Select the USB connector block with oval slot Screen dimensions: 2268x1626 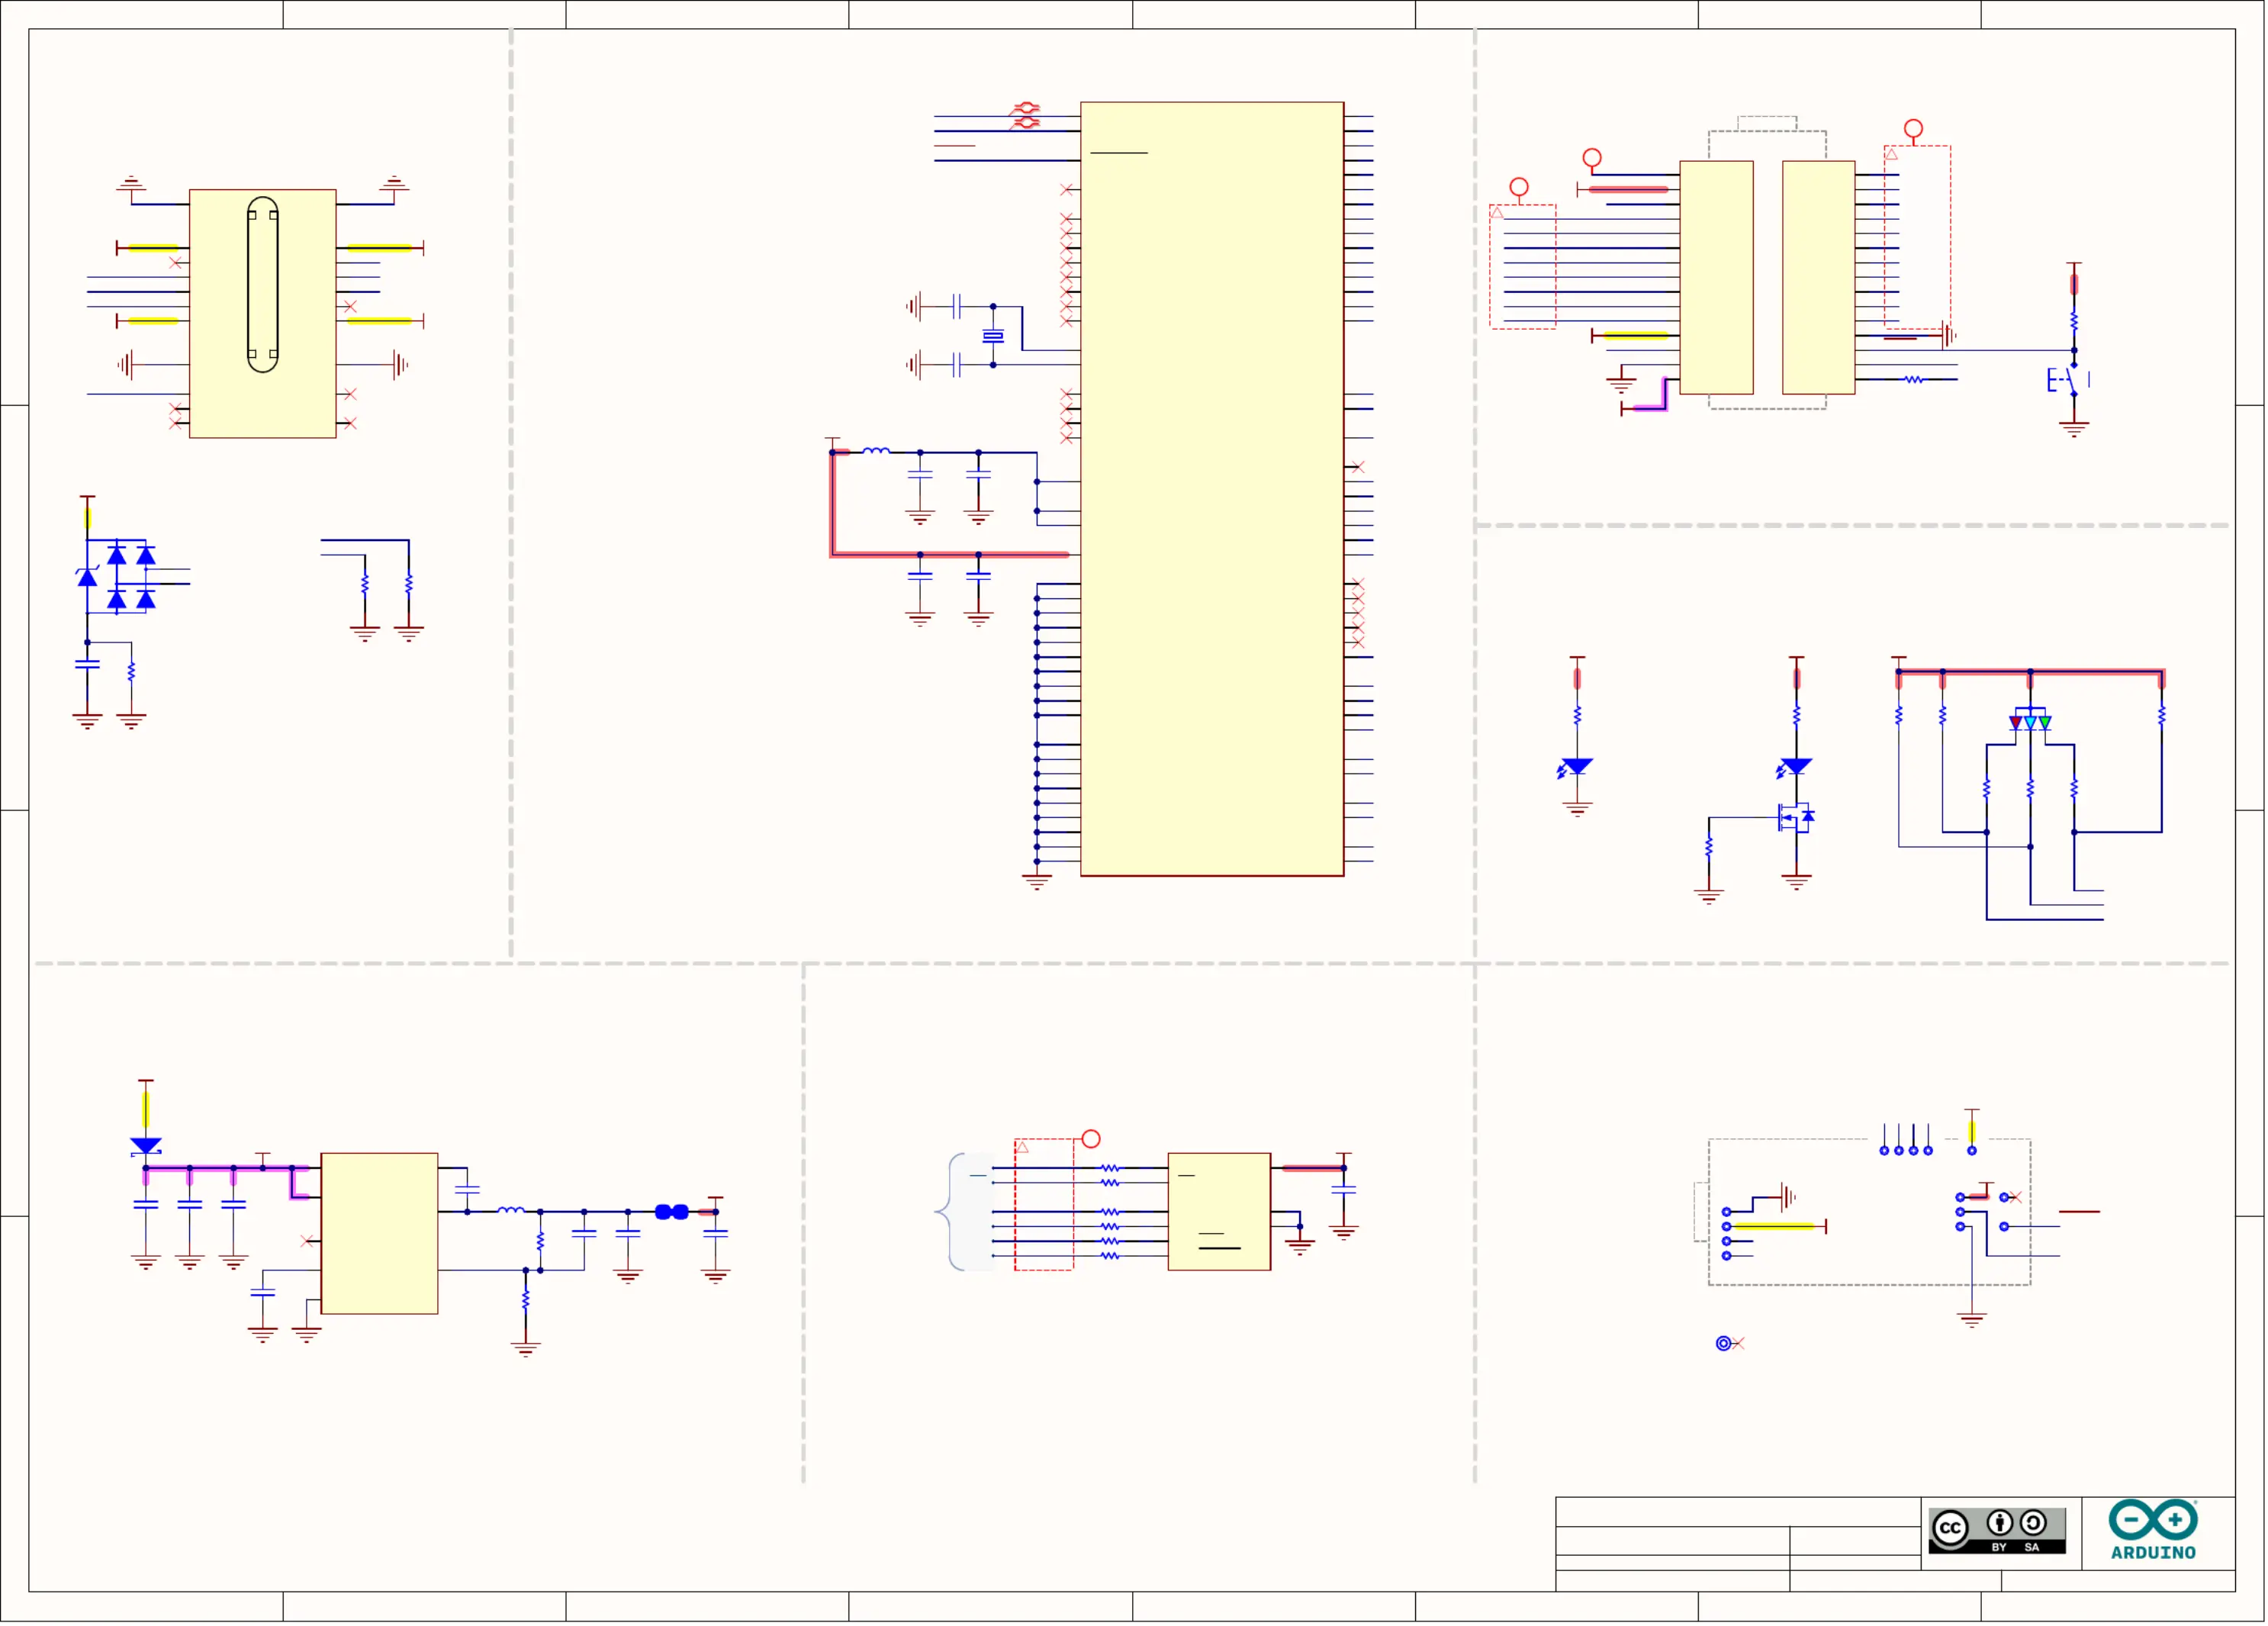263,314
